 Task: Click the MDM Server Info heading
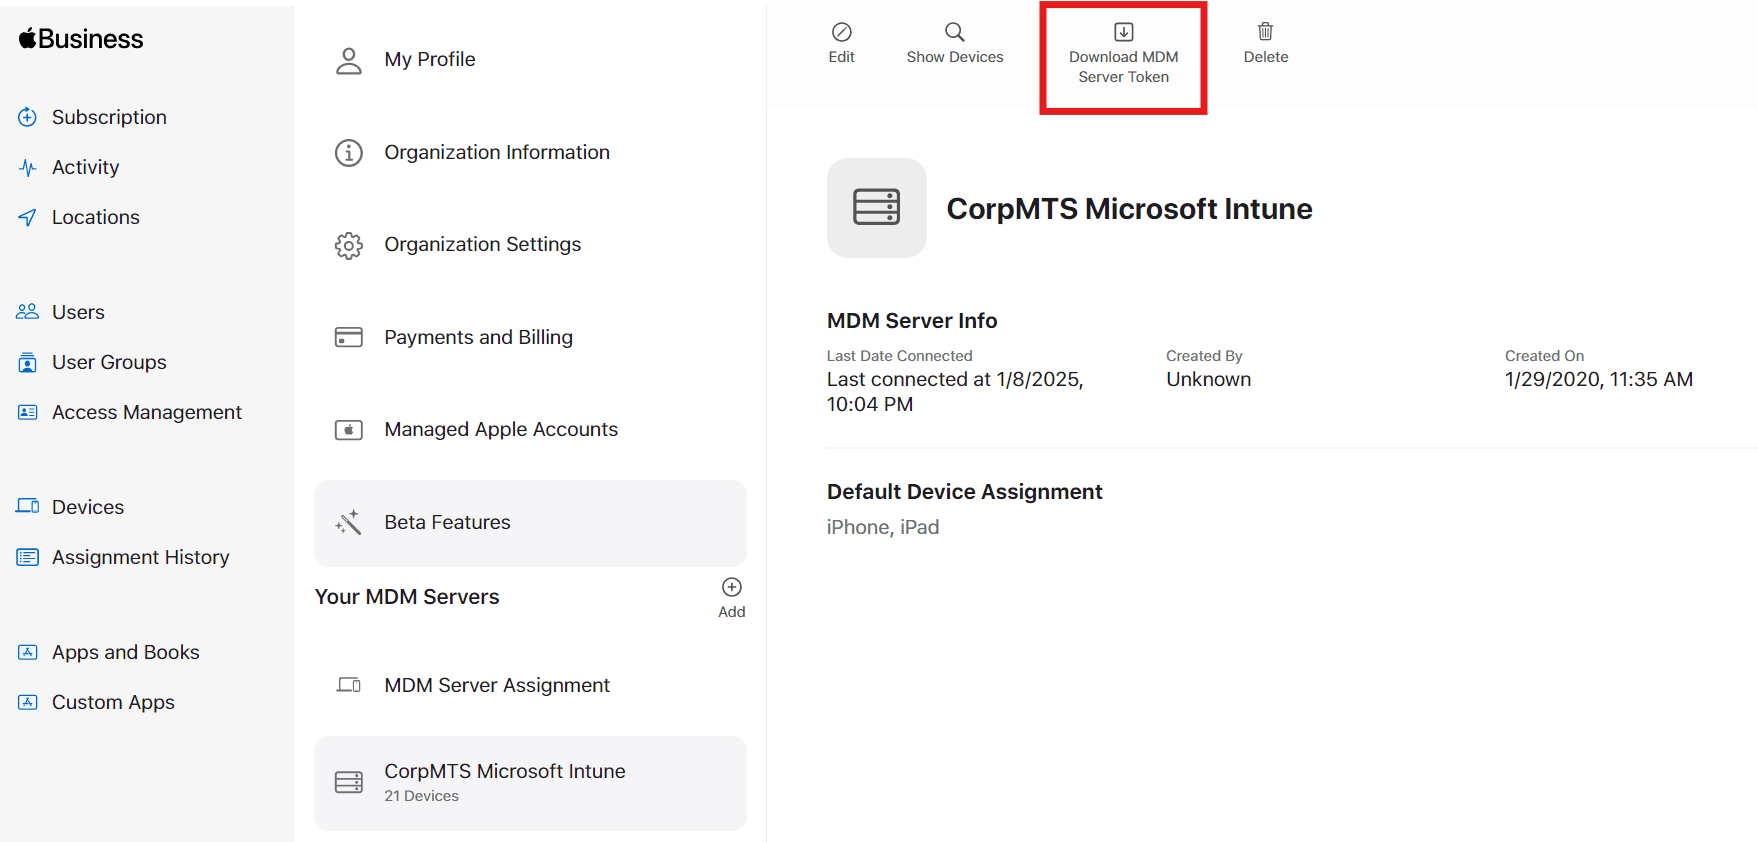(912, 321)
